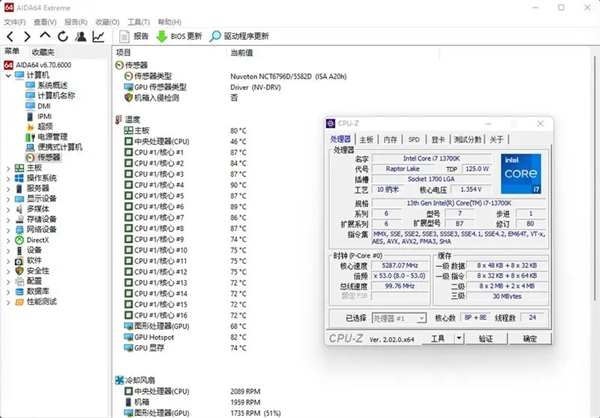Image resolution: width=600 pixels, height=418 pixels.
Task: Switch to the 收藏夹 tab
Action: (x=44, y=51)
